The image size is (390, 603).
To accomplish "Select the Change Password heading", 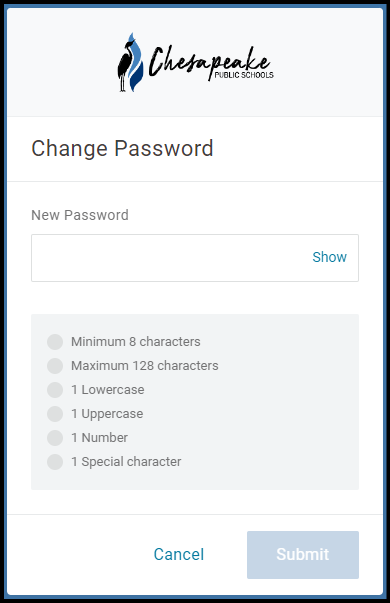I will point(122,148).
